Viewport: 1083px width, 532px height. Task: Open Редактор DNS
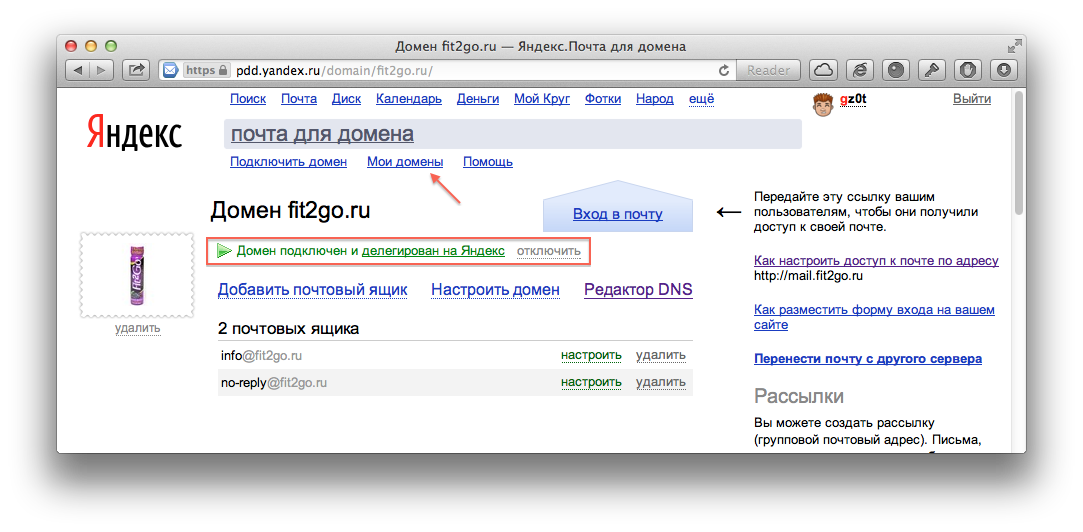click(x=638, y=289)
